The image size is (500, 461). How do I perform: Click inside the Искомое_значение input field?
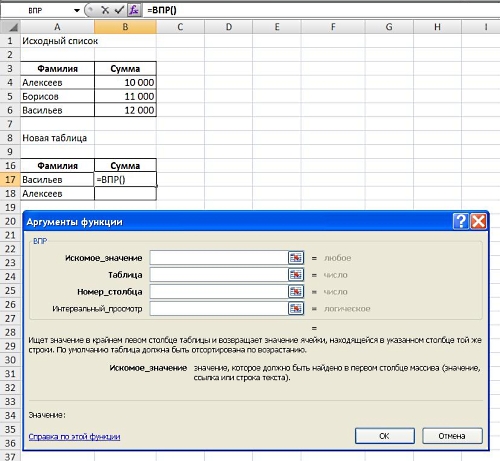click(x=219, y=258)
